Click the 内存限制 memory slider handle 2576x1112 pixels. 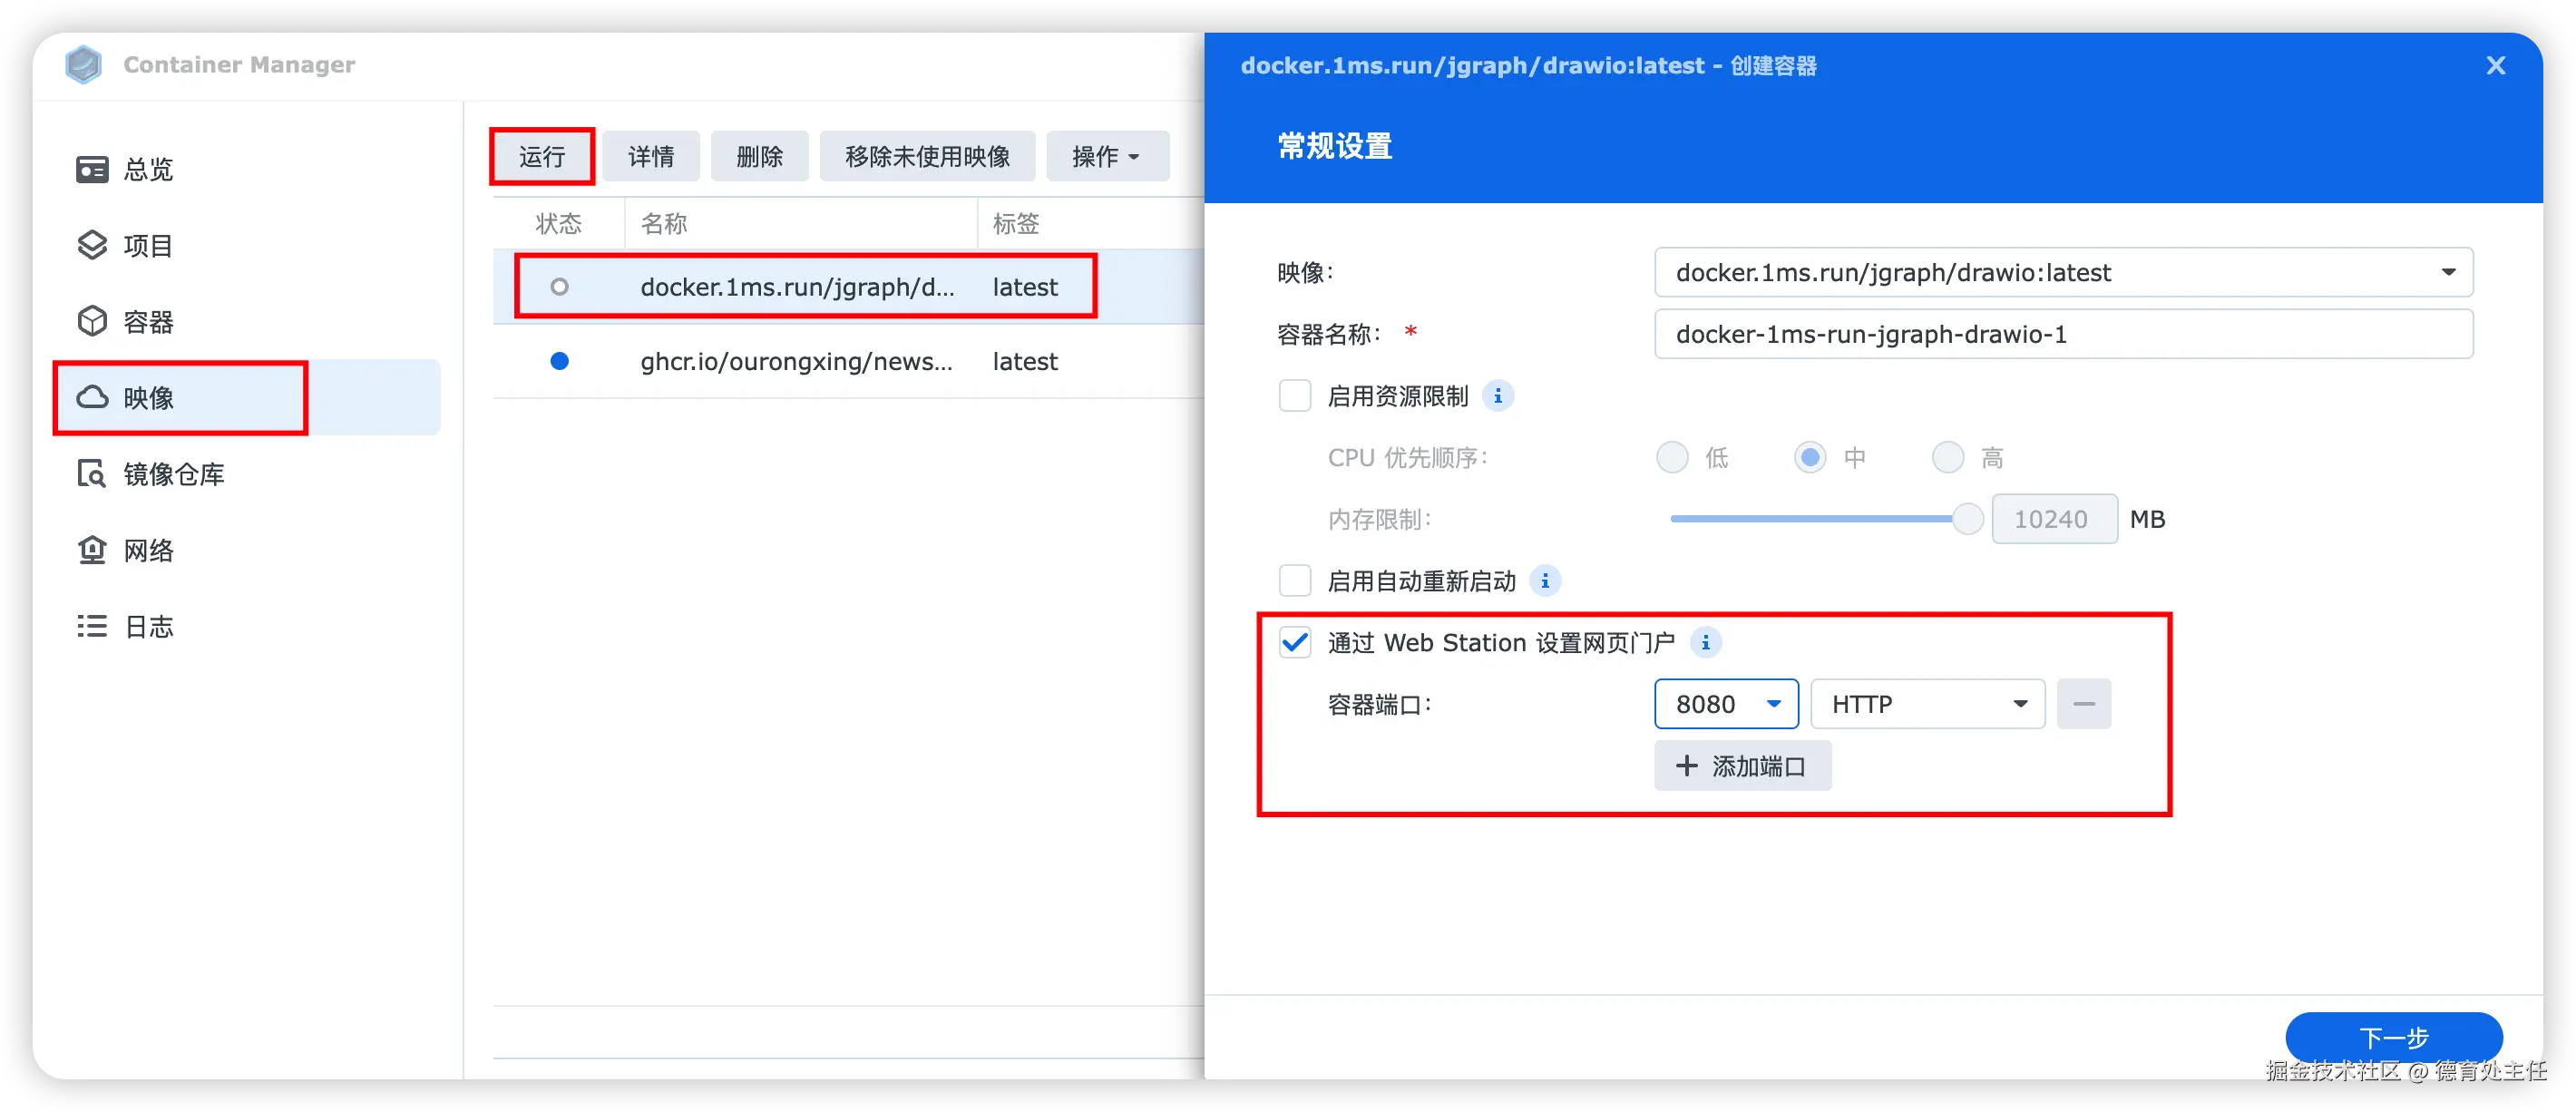point(1967,519)
